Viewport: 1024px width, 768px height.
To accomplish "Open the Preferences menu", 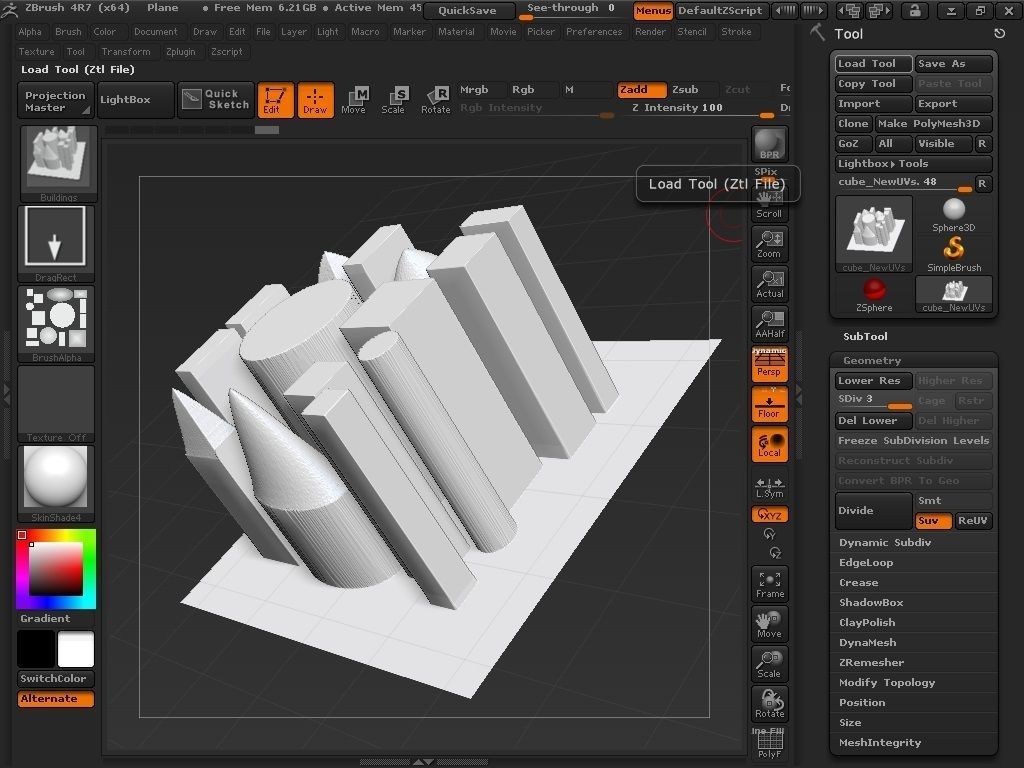I will click(x=594, y=31).
